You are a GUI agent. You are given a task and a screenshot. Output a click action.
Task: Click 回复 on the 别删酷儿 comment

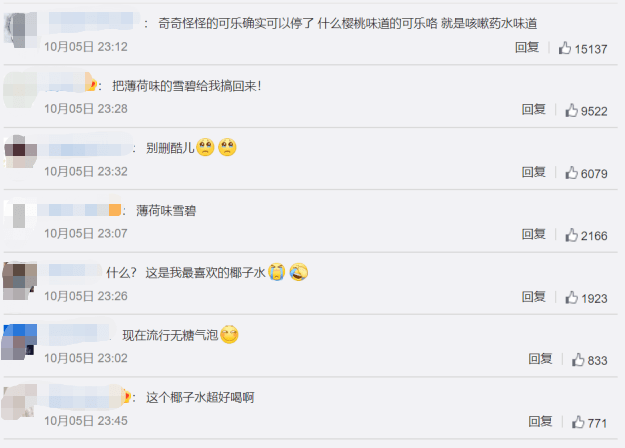point(534,172)
